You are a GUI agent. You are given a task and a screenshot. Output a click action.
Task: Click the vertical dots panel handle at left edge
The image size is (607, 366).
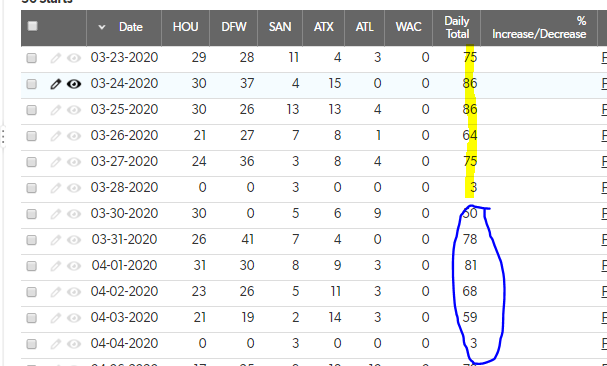pyautogui.click(x=3, y=136)
